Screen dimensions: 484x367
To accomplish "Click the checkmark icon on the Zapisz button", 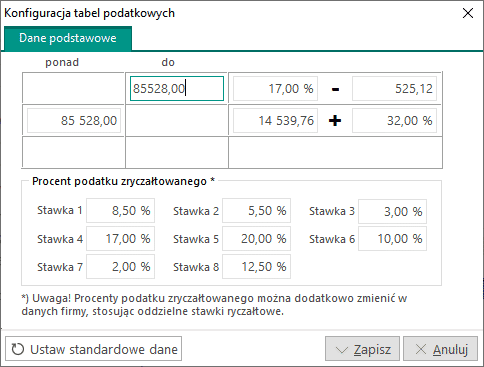I will coord(342,350).
